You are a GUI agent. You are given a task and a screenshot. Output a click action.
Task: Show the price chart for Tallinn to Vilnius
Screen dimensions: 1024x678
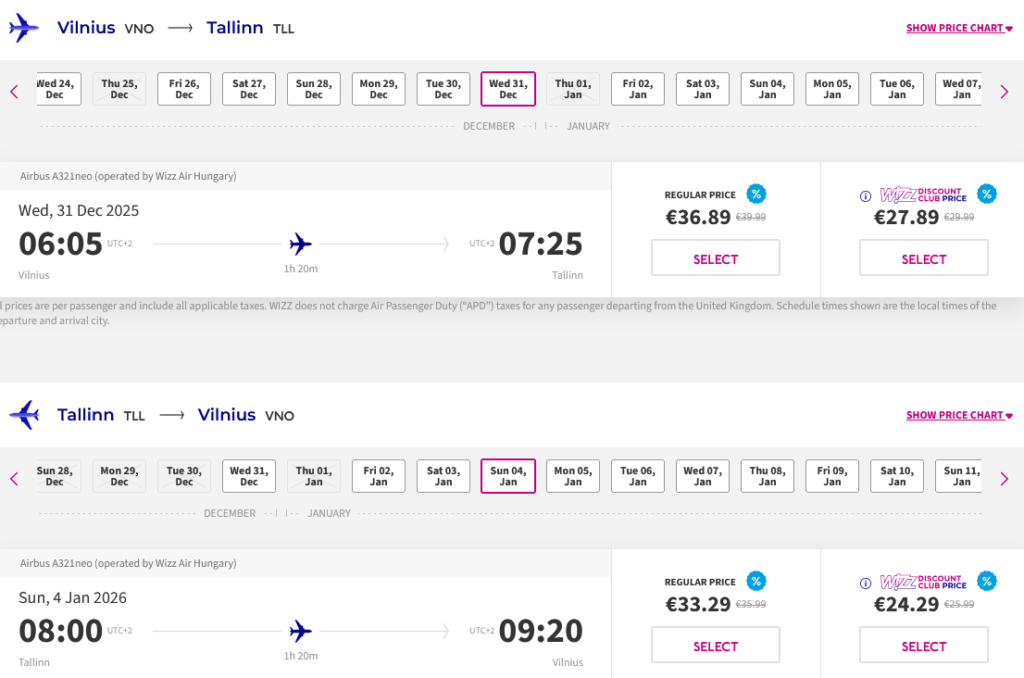[959, 415]
